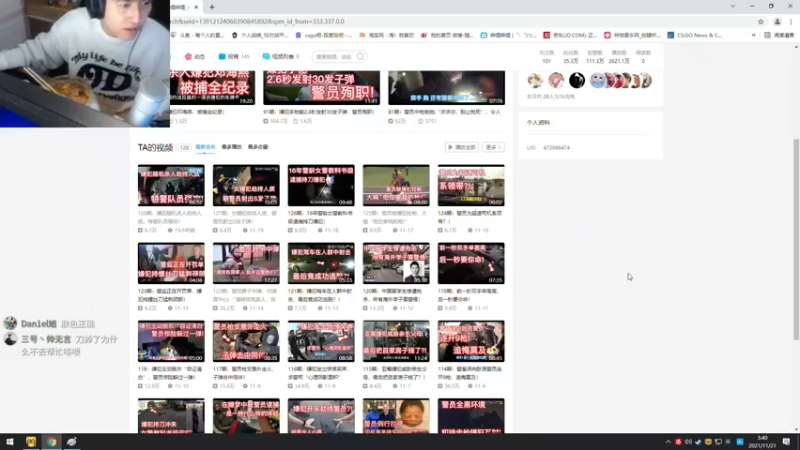The image size is (800, 450).
Task: Open video 126 thumbnail, duration 09:48
Action: [x=321, y=185]
